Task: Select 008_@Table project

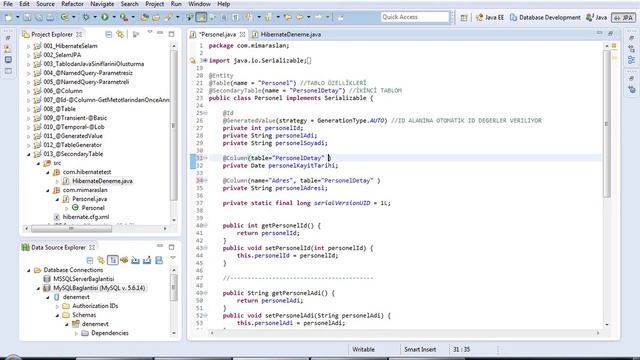Action: pos(59,109)
